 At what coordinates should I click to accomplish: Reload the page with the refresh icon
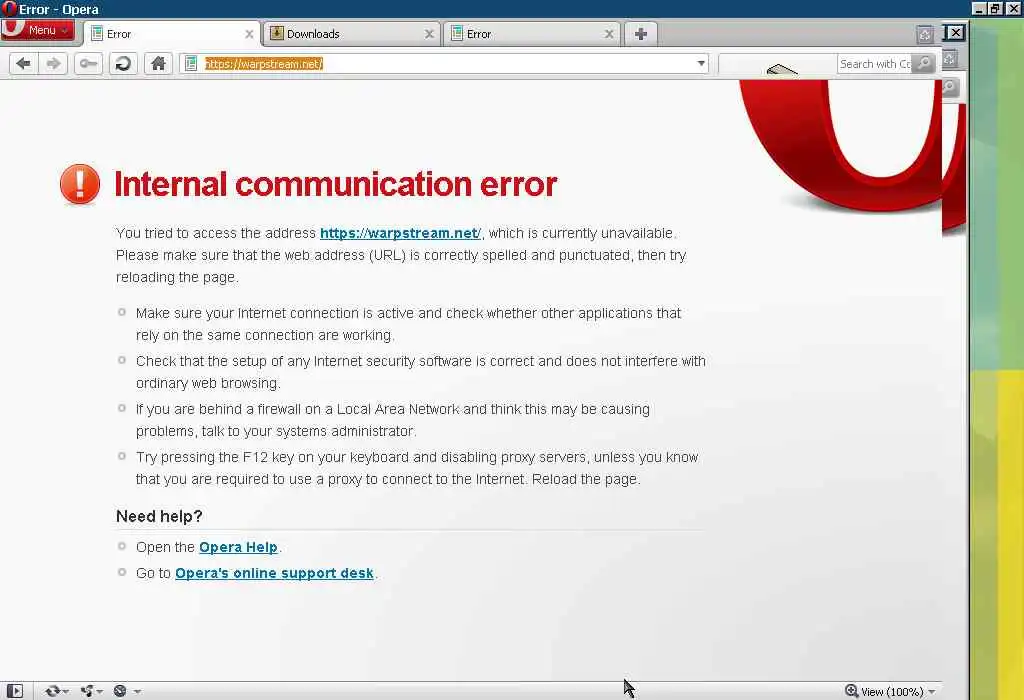click(123, 63)
